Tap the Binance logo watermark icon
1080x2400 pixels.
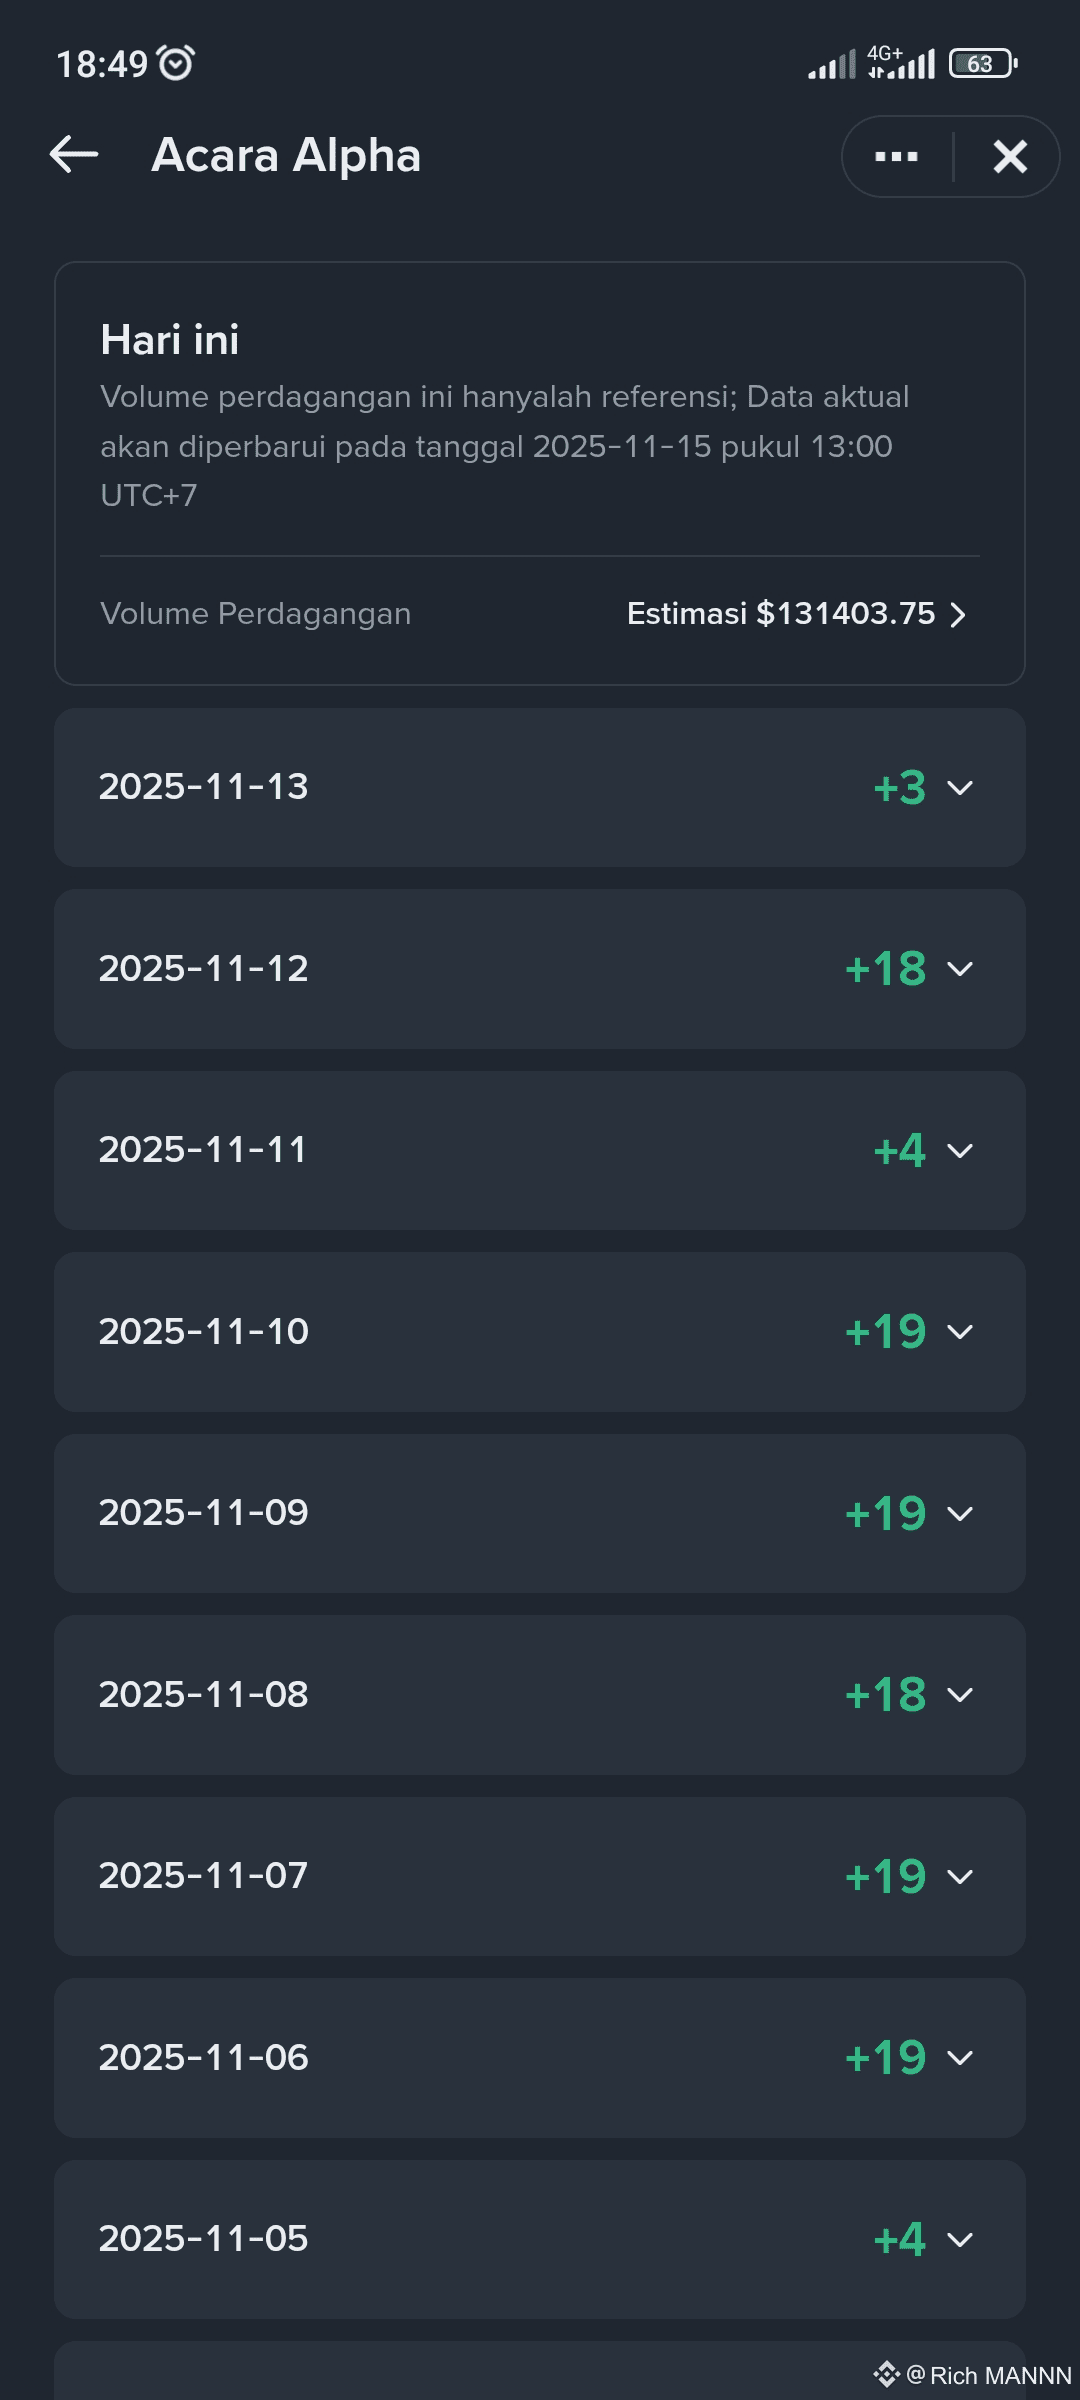click(886, 2374)
